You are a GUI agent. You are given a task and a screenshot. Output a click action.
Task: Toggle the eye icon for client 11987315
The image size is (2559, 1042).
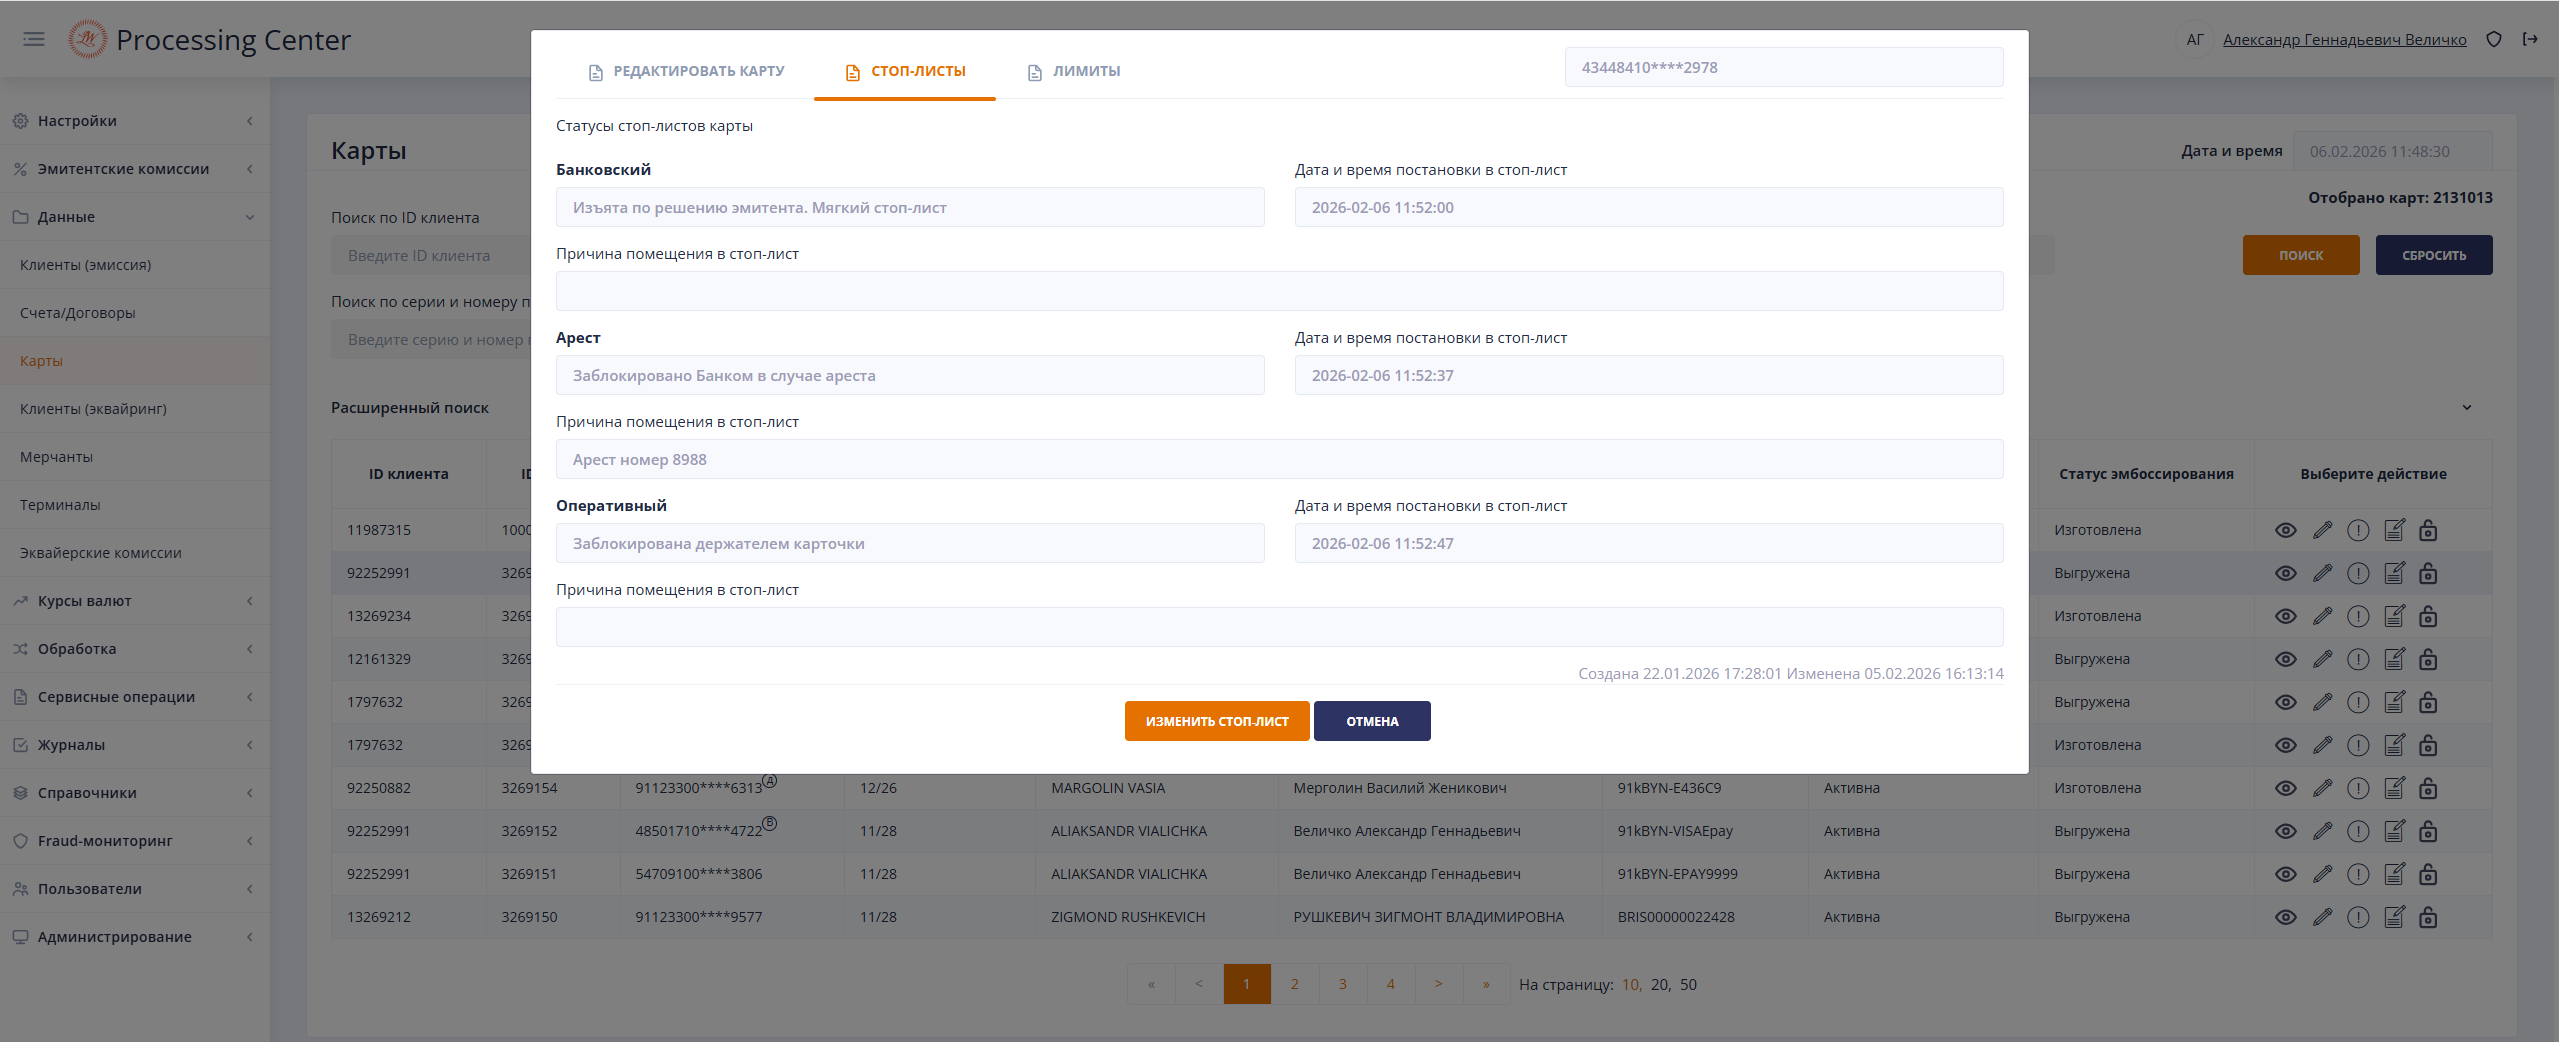point(2285,530)
